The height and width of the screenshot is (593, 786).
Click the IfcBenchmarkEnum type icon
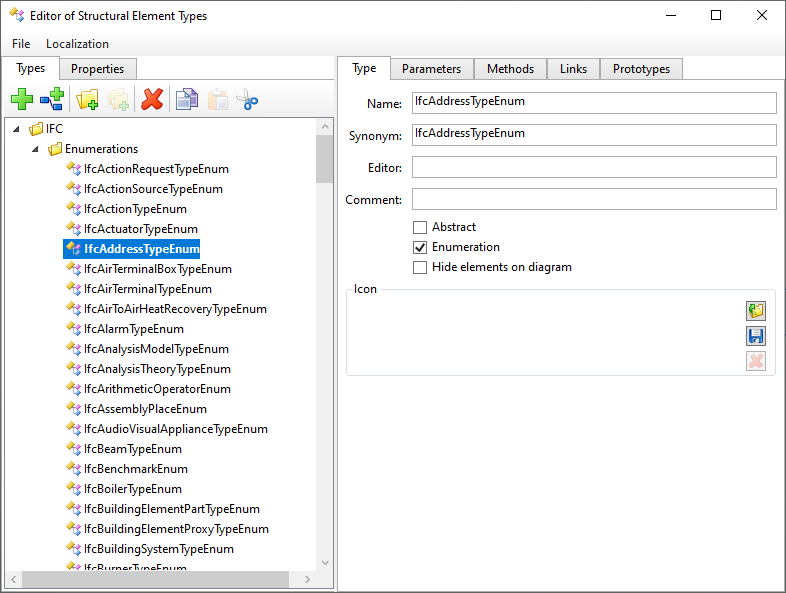point(74,469)
